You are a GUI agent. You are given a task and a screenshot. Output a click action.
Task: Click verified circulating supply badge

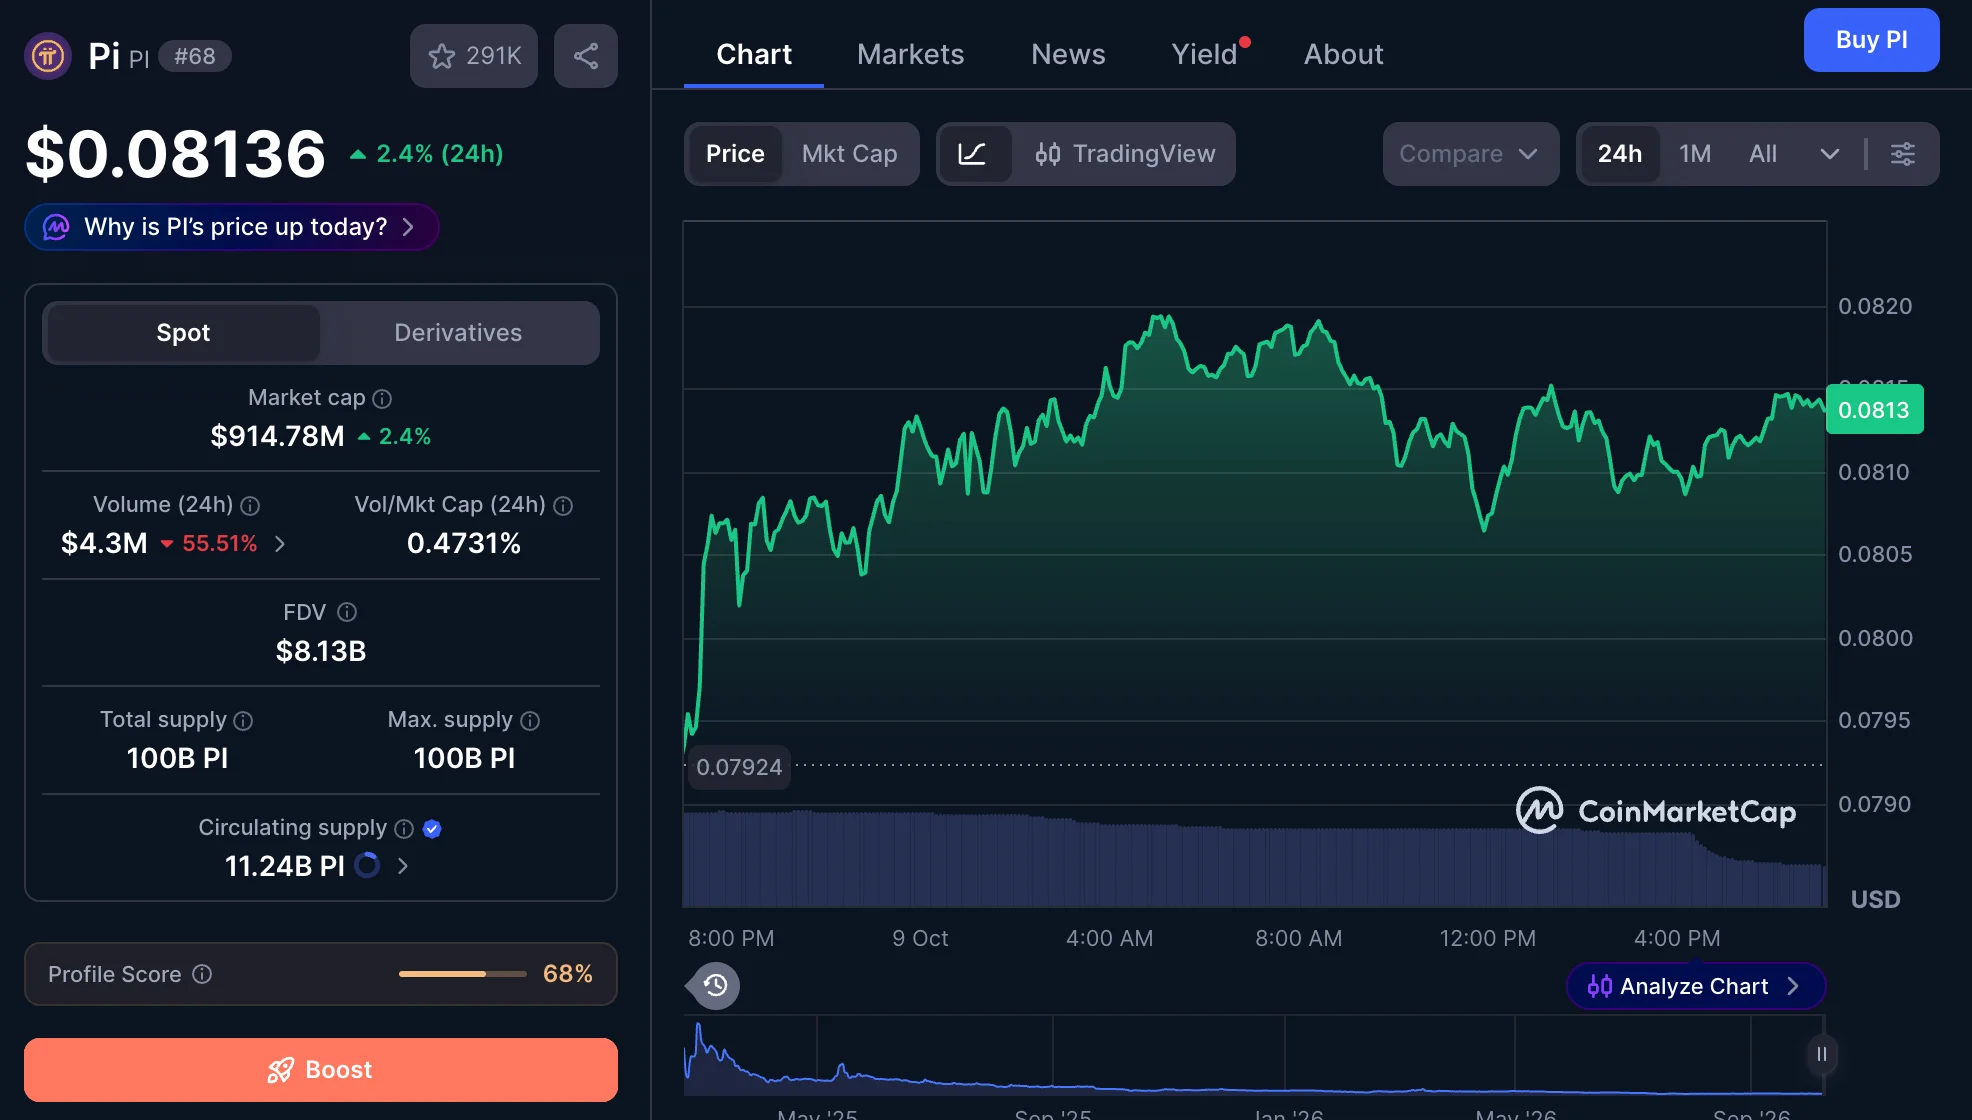(432, 829)
